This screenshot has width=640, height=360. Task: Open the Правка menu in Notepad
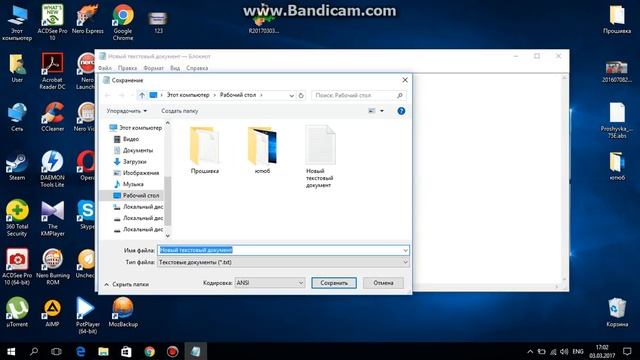(127, 68)
